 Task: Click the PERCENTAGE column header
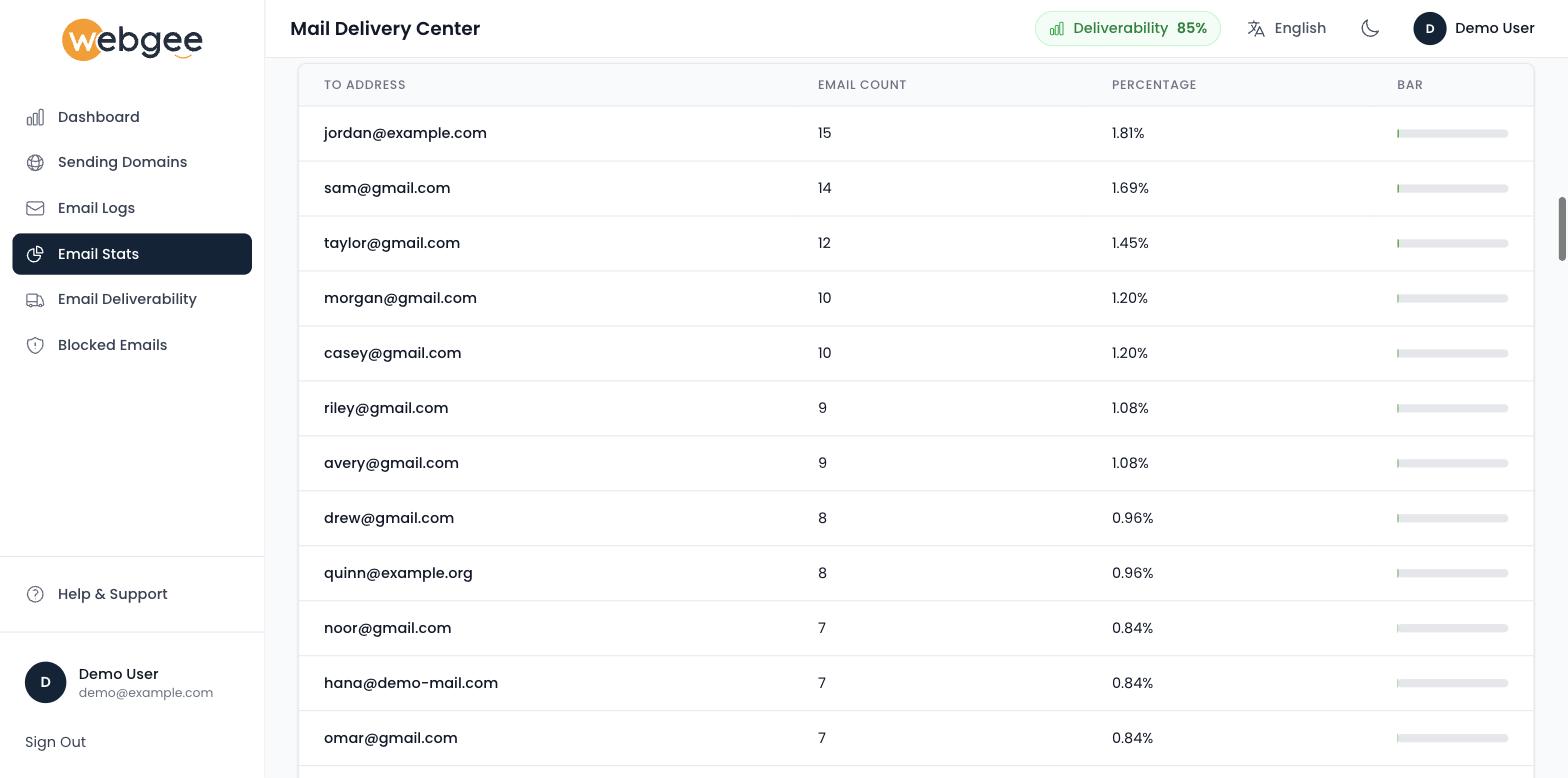pyautogui.click(x=1154, y=85)
